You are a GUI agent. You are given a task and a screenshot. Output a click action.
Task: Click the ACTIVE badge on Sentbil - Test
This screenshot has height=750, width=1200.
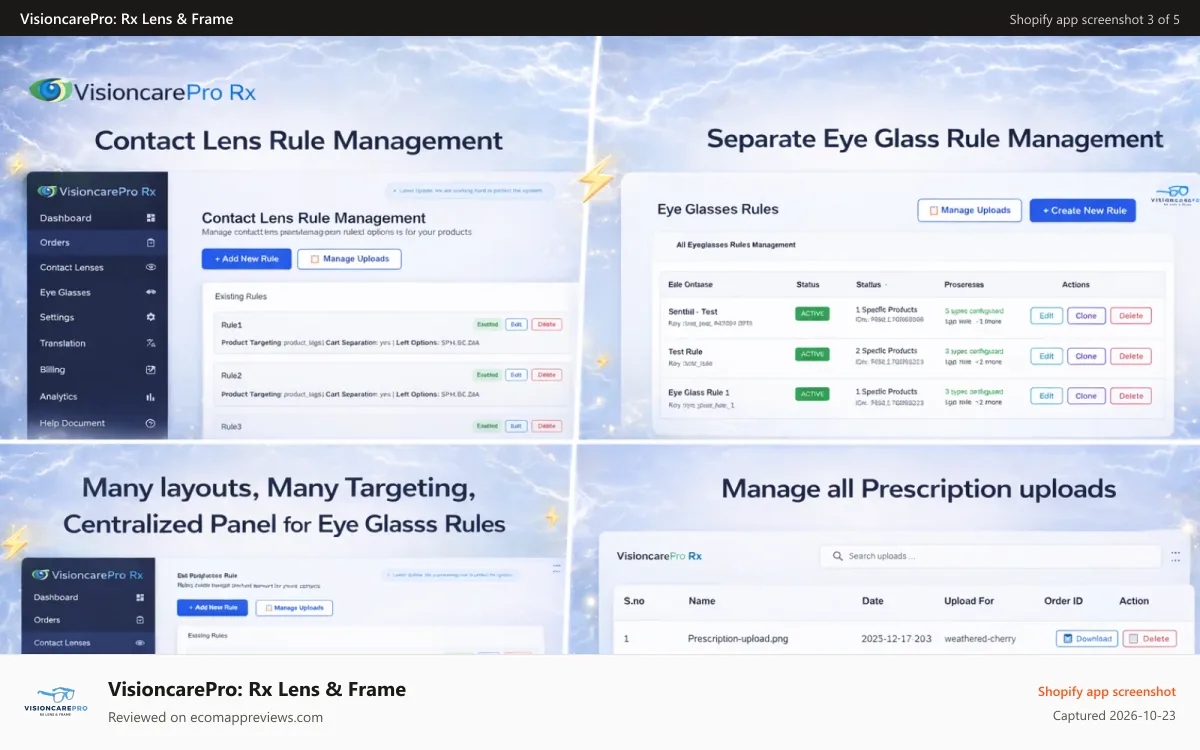click(813, 313)
